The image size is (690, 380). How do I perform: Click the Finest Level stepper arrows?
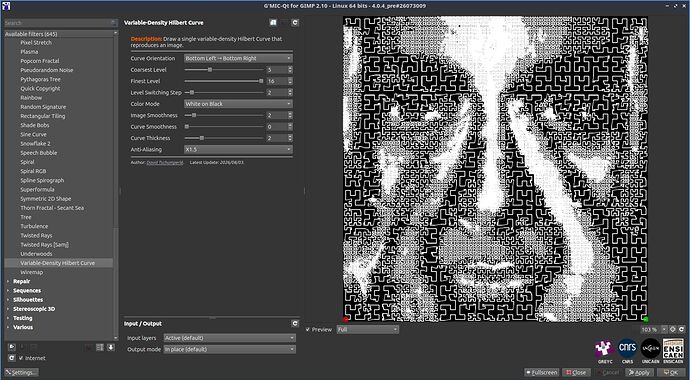coord(290,81)
